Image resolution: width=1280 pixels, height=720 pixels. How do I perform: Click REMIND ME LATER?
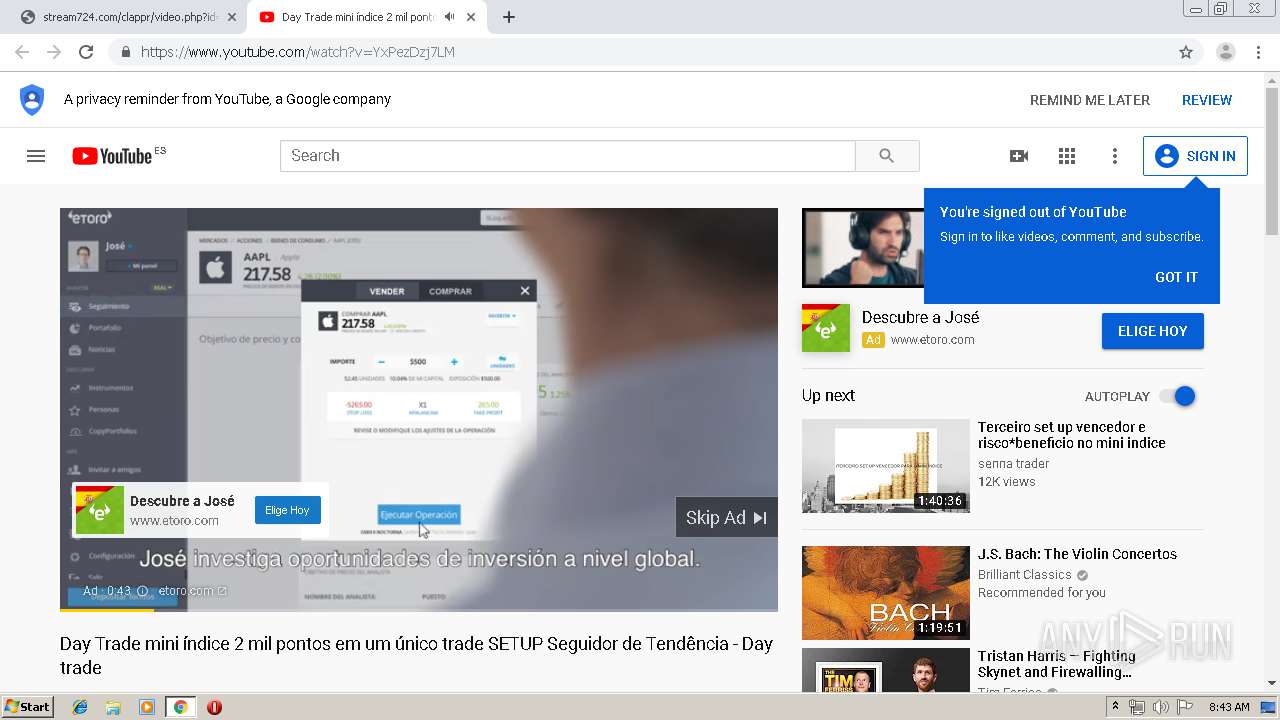pyautogui.click(x=1090, y=100)
